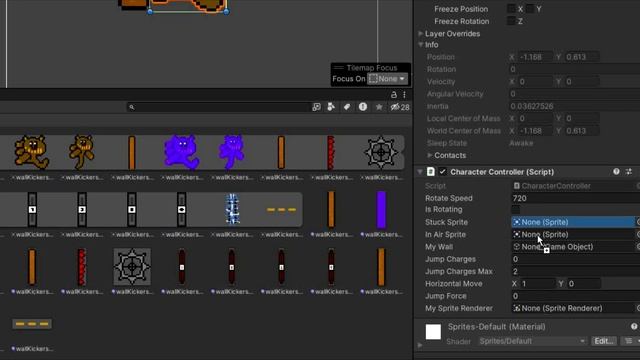Viewport: 640px width, 360px height.
Task: Click the Horizontal Move Y field
Action: 583,284
